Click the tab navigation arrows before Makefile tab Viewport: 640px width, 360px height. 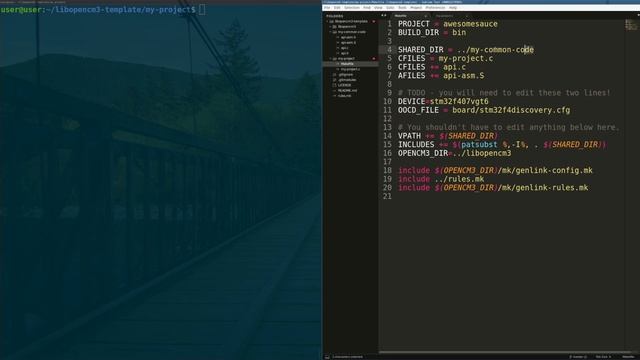coord(384,16)
